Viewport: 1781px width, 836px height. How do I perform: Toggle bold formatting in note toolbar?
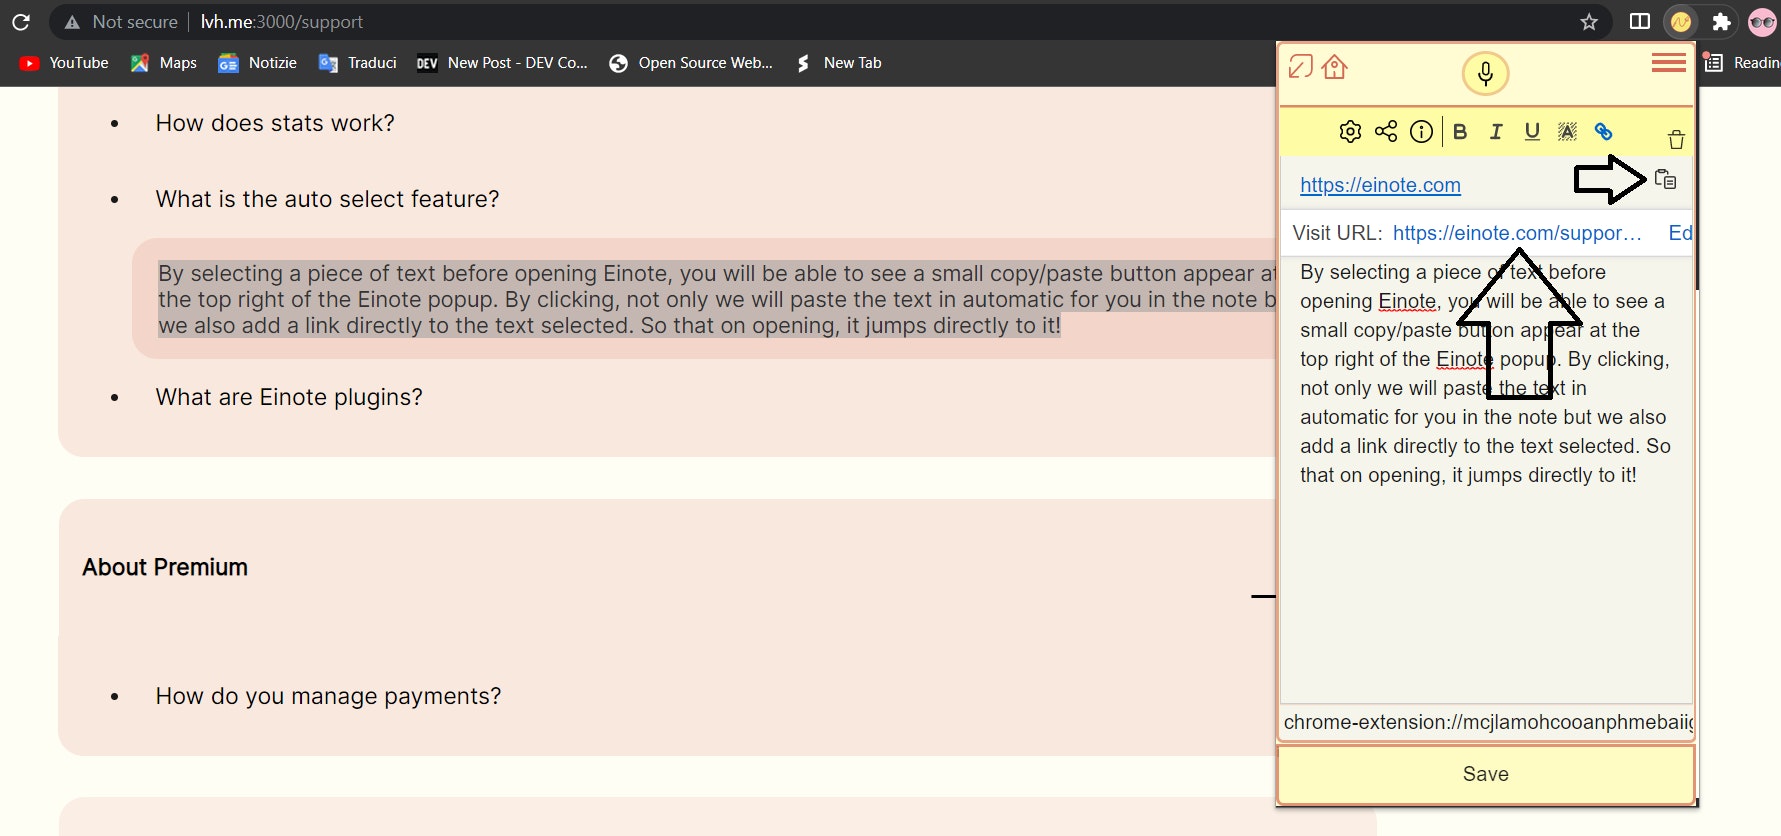point(1460,132)
